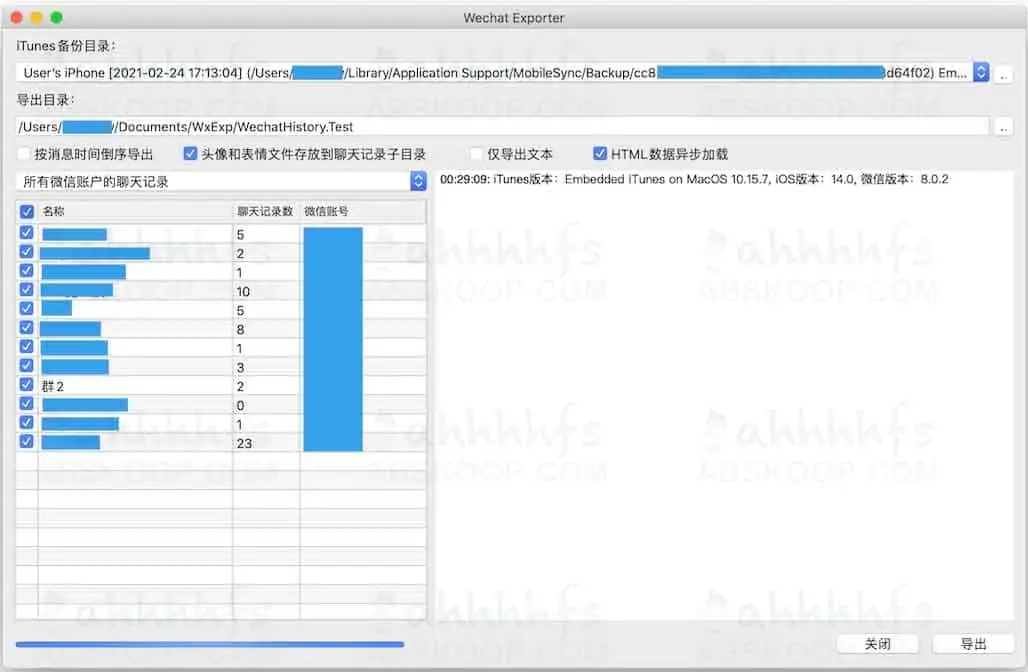Enable 按消息时间倒序导出 checkbox
This screenshot has width=1028, height=672.
(x=24, y=152)
